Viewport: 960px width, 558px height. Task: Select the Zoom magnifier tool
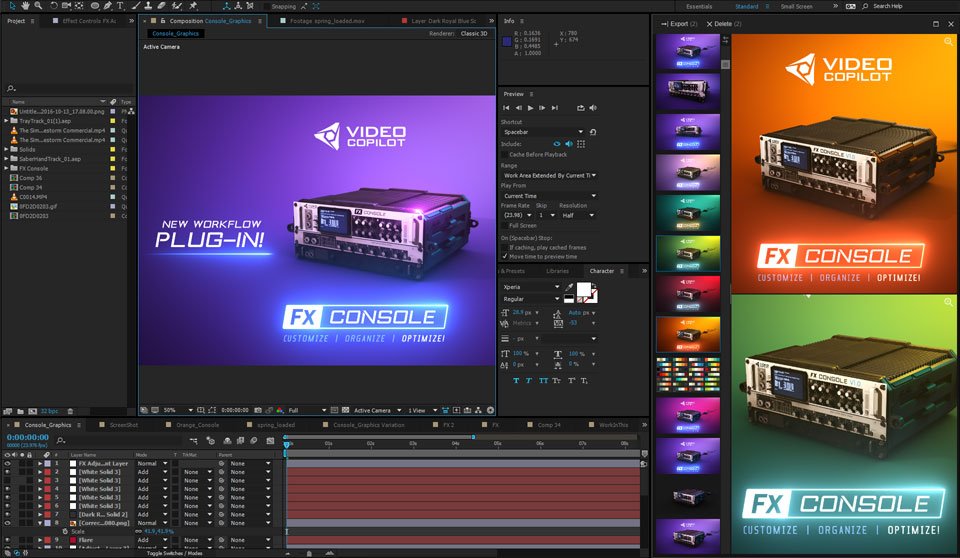click(x=38, y=6)
